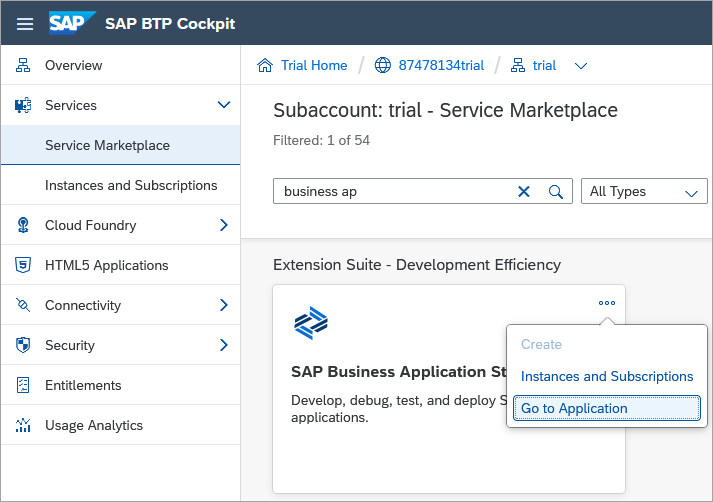Image resolution: width=713 pixels, height=502 pixels.
Task: Expand the Cloud Foundry chevron
Action: pos(224,225)
